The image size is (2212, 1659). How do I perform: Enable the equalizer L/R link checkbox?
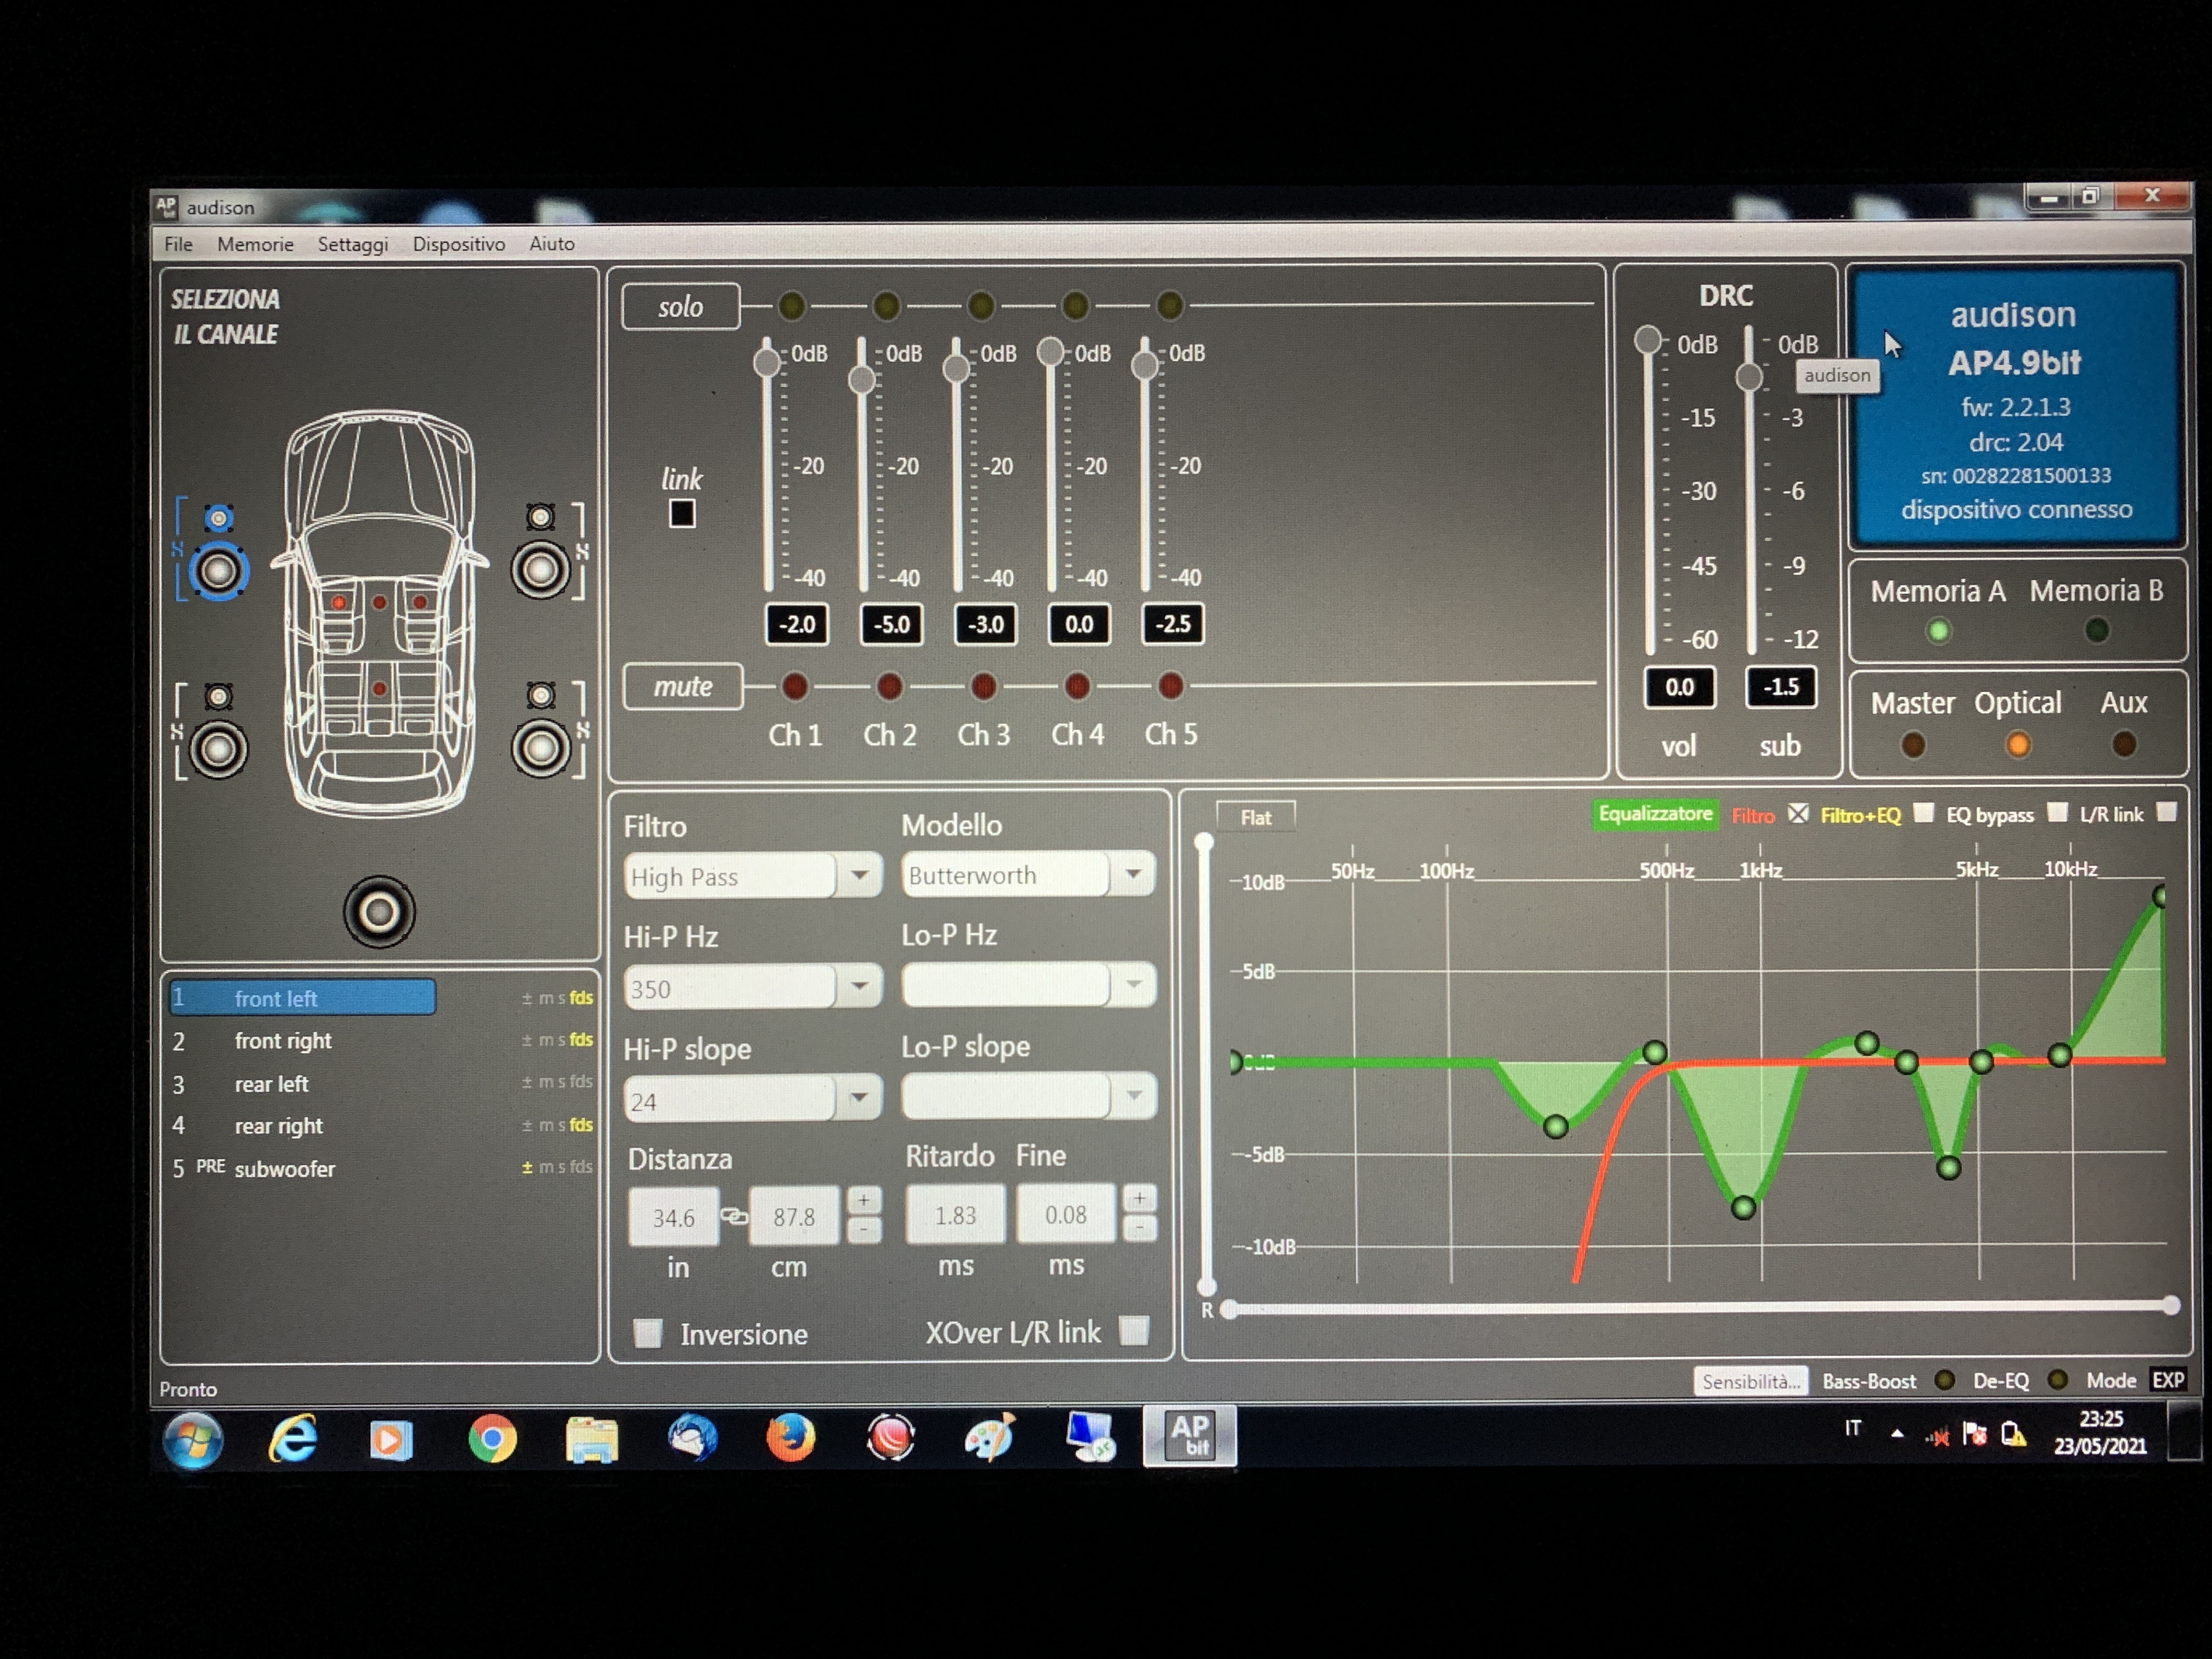[2166, 812]
